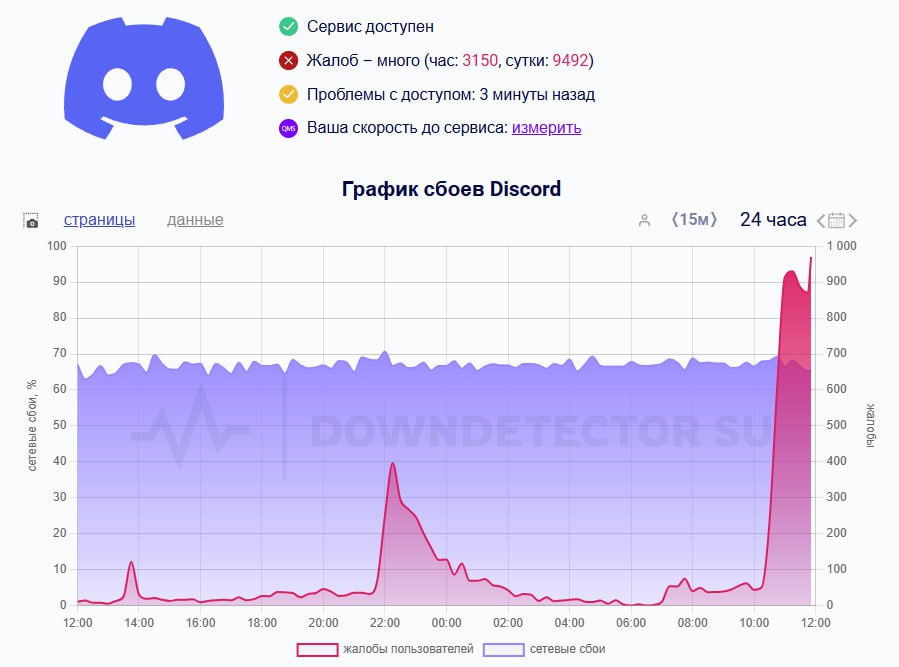Viewport: 899px width, 667px height.
Task: Open the измерить speed link
Action: tap(546, 127)
